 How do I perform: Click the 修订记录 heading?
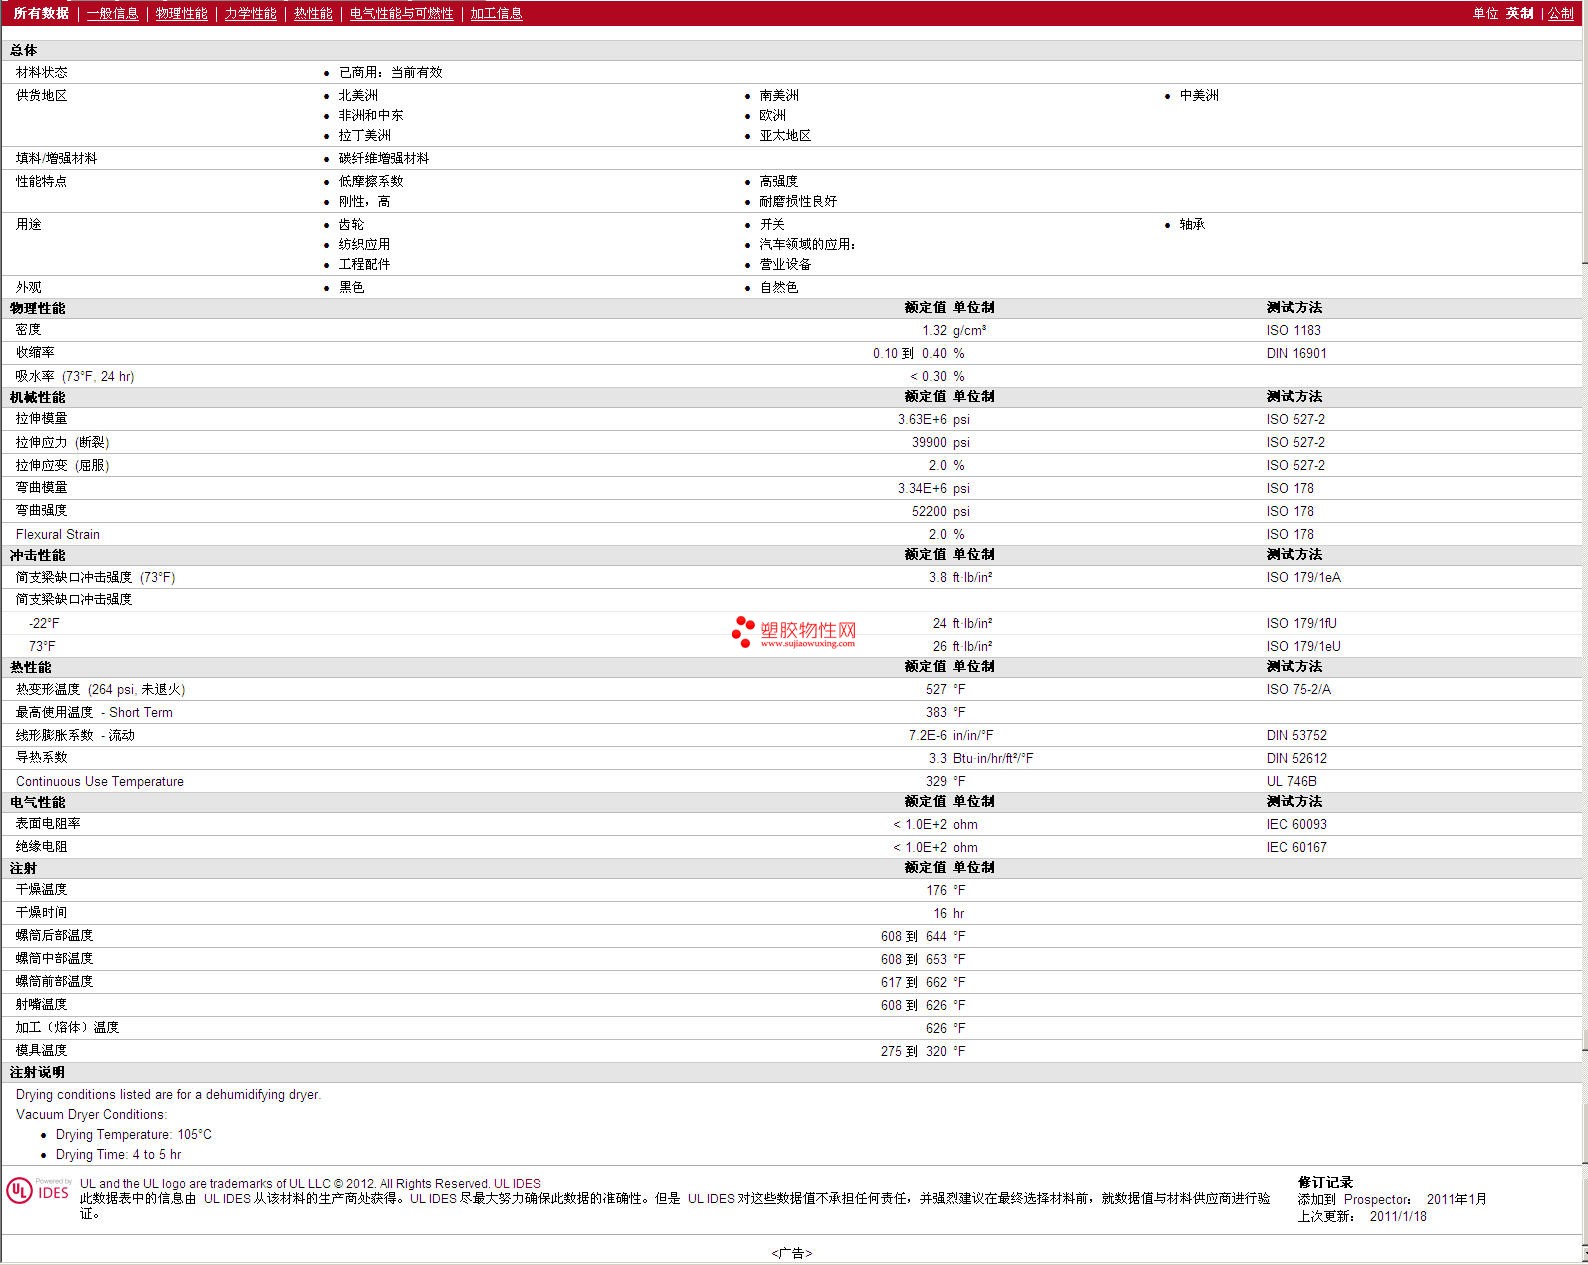pyautogui.click(x=1325, y=1182)
